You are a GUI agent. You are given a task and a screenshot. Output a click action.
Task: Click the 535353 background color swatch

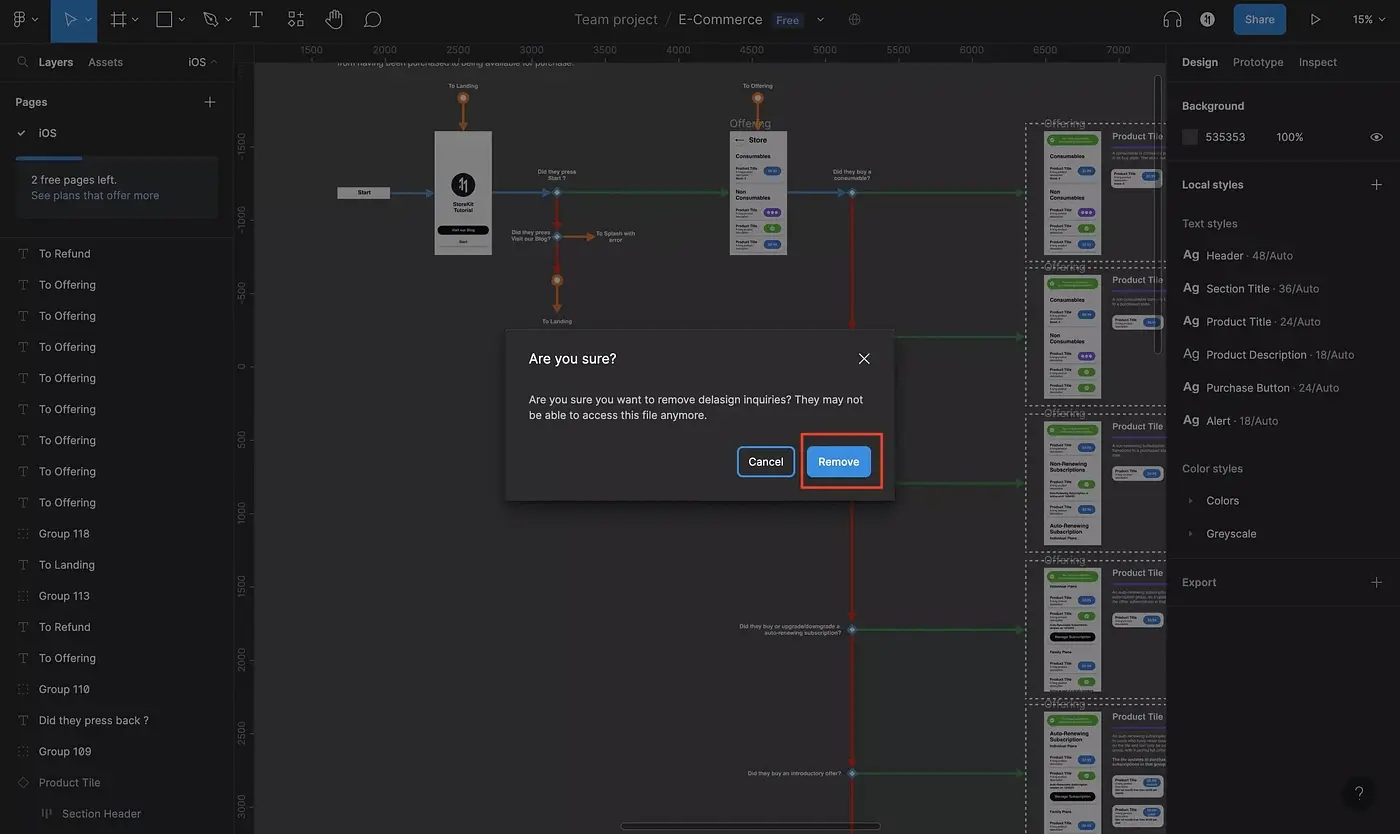[1190, 137]
